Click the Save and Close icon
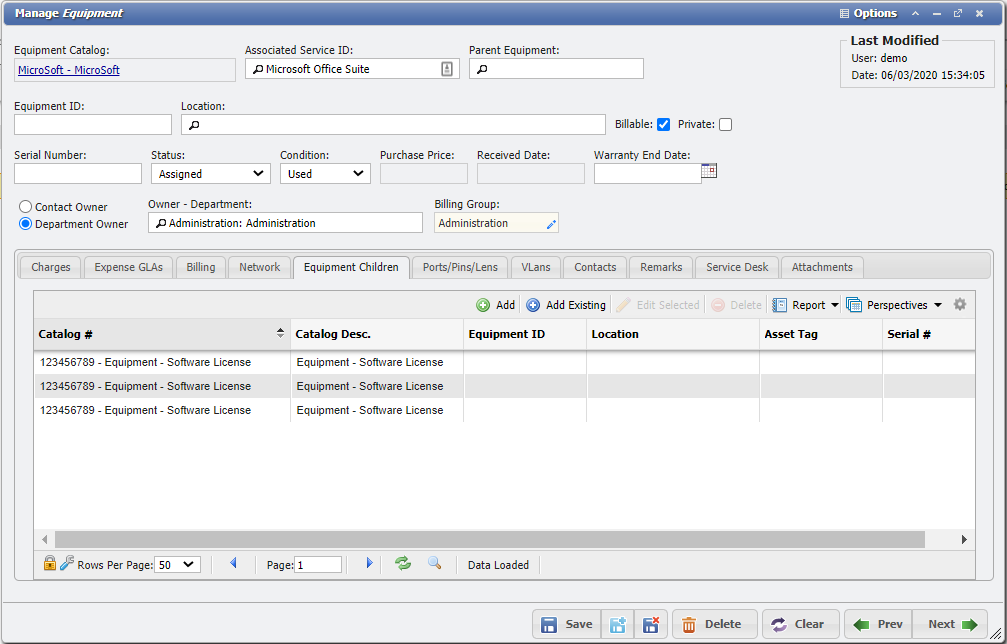 click(x=650, y=625)
